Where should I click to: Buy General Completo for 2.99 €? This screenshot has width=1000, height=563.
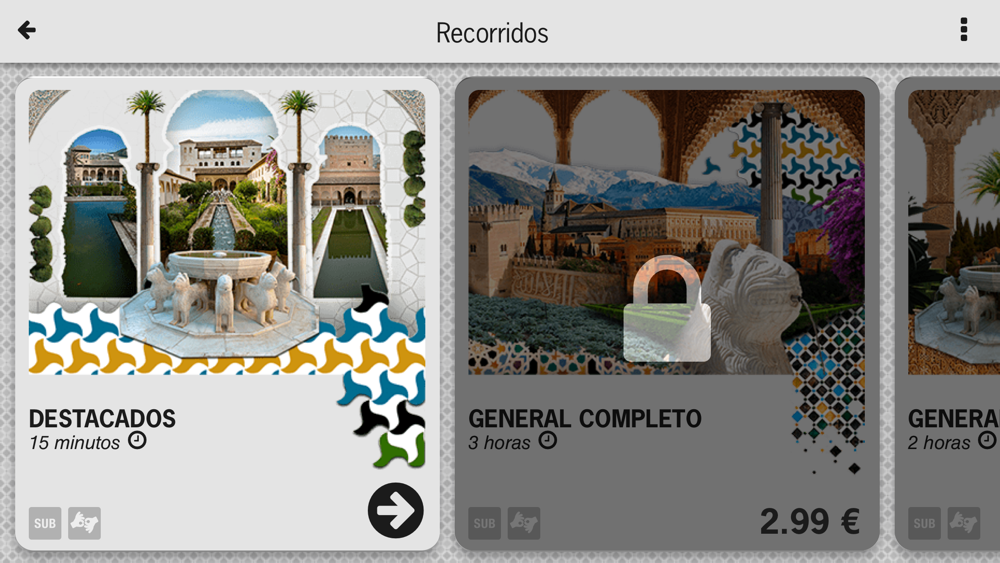[810, 521]
